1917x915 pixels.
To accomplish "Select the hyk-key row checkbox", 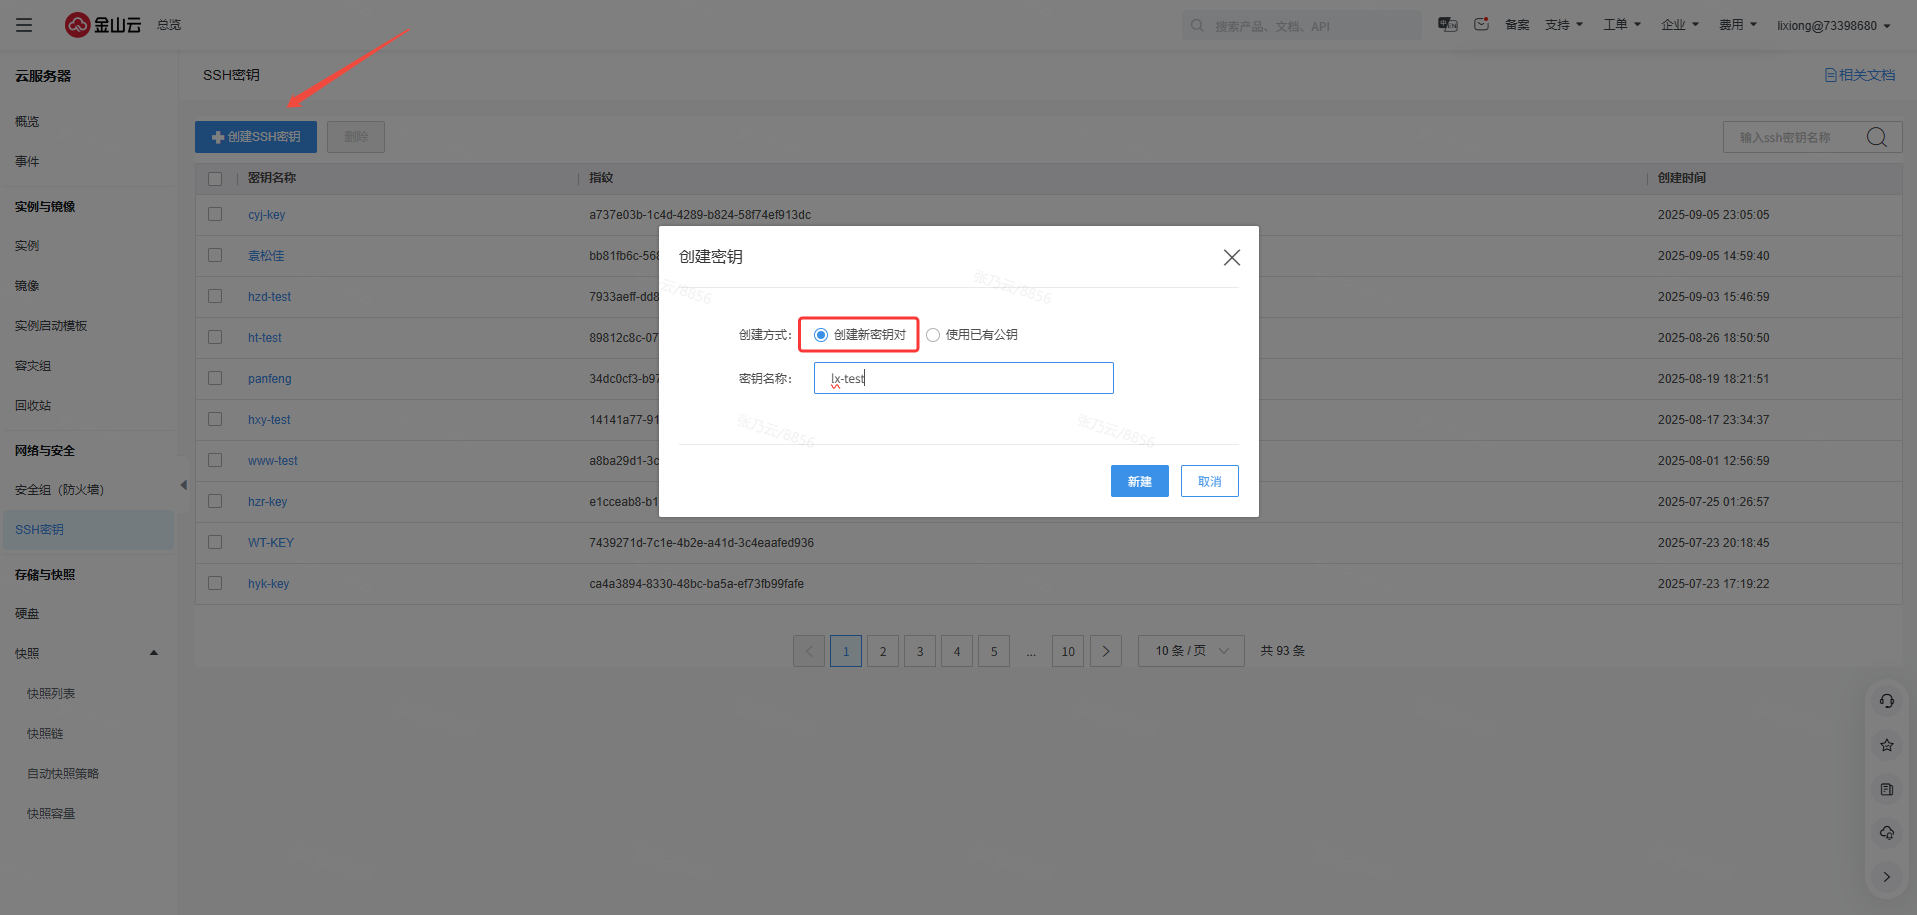I will click(215, 583).
